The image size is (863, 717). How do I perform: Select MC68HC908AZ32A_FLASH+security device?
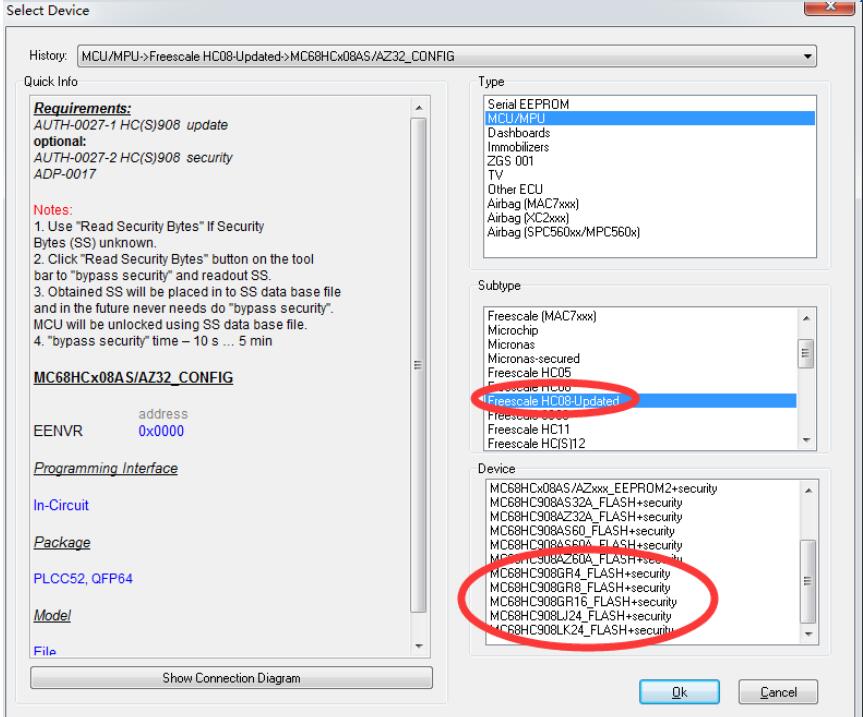(643, 517)
